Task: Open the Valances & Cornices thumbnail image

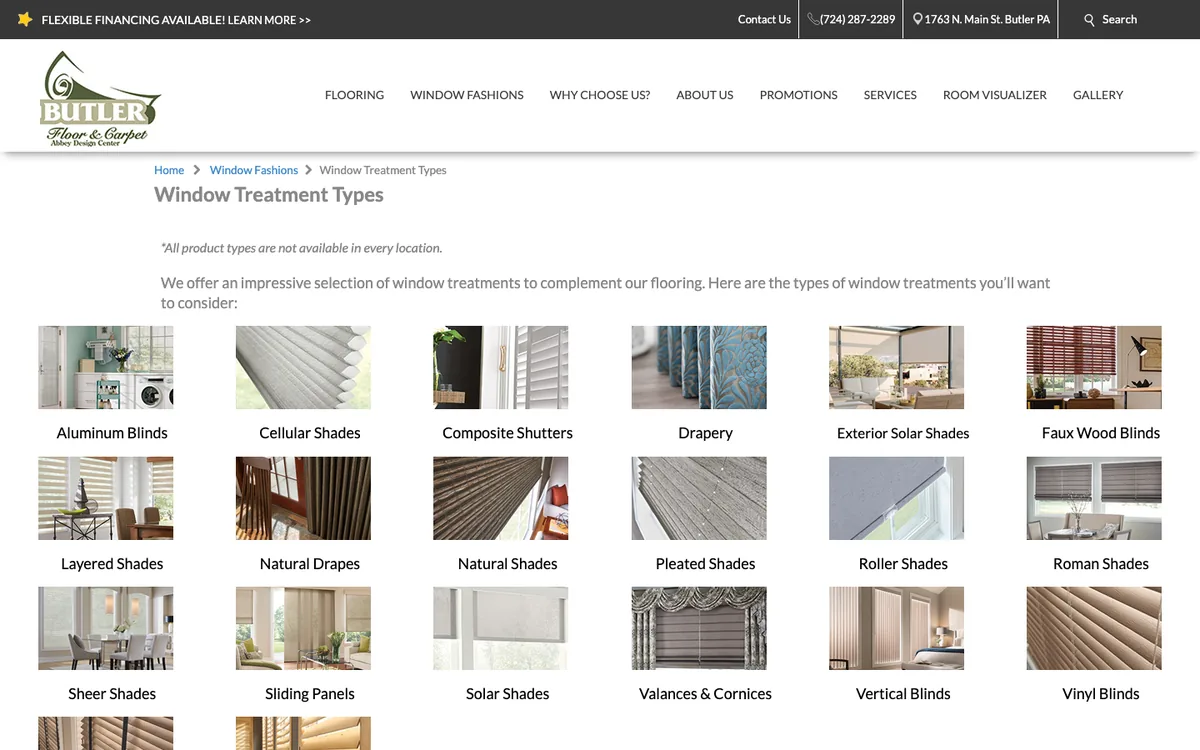Action: click(x=699, y=628)
